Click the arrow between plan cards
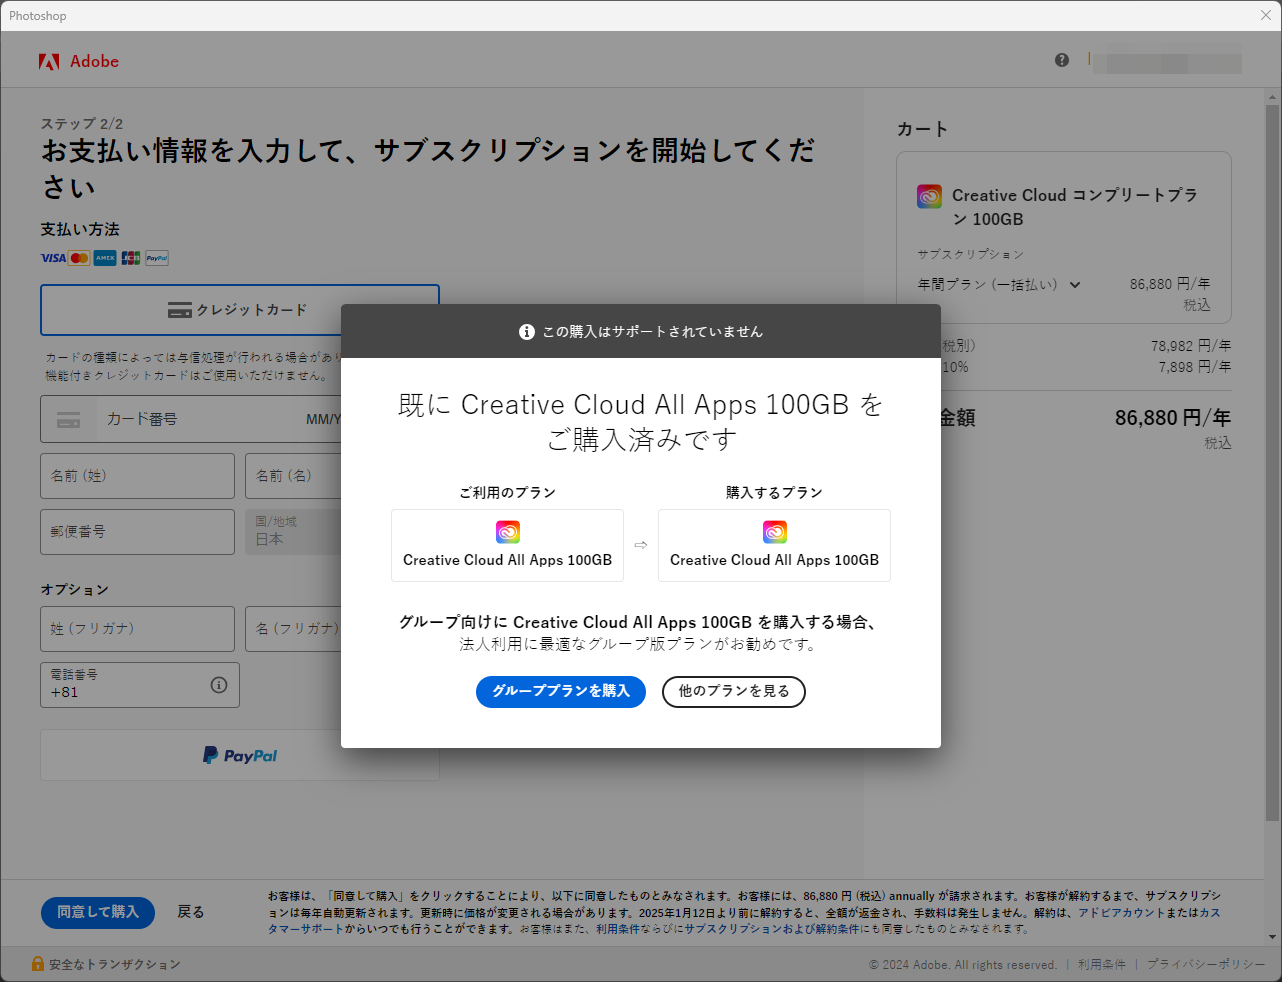The width and height of the screenshot is (1282, 982). coord(641,545)
